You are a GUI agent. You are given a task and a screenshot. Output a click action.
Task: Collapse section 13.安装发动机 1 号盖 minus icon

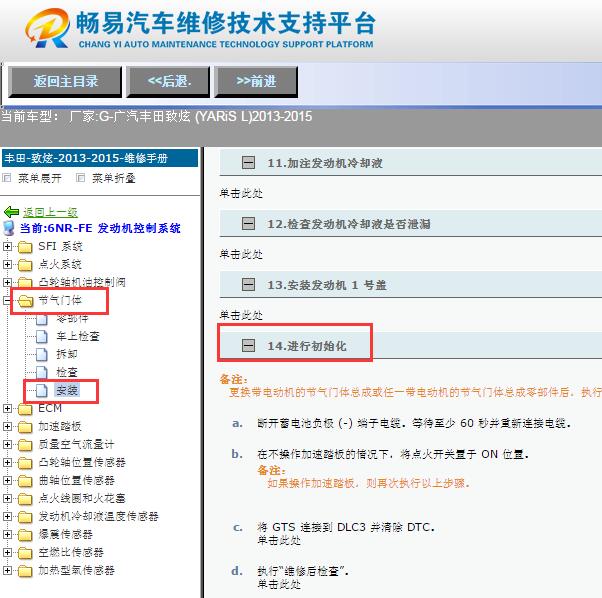coord(248,285)
